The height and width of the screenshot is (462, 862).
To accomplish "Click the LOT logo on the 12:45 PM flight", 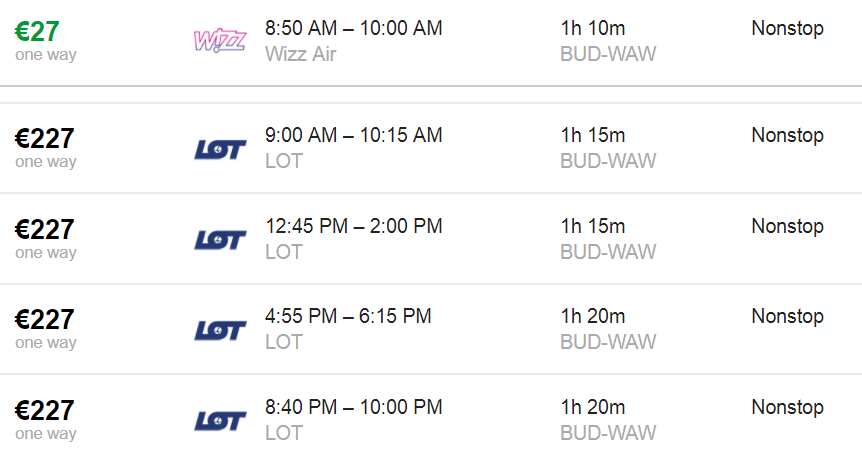I will (220, 240).
